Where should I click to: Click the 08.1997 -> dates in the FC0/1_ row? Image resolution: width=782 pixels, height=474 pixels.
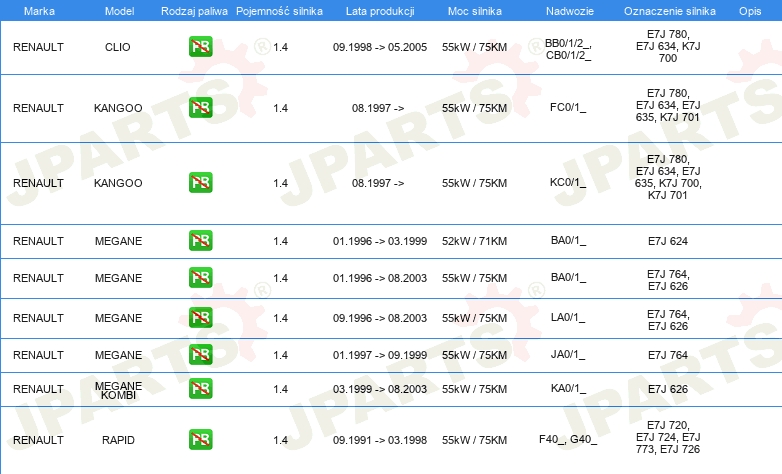click(378, 108)
